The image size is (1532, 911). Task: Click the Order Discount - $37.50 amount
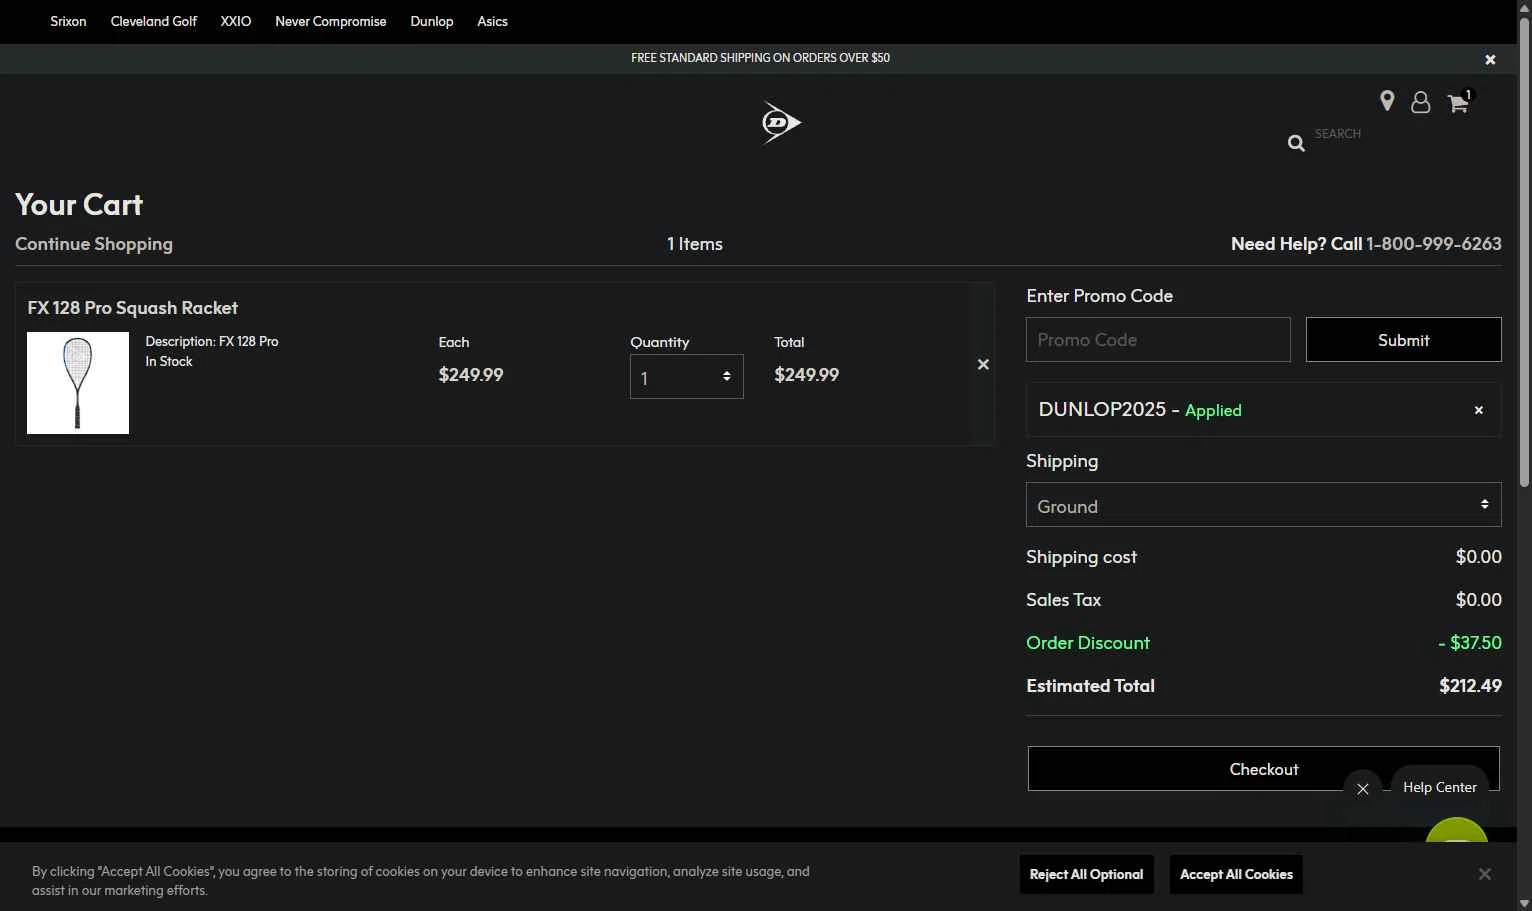click(x=1470, y=643)
